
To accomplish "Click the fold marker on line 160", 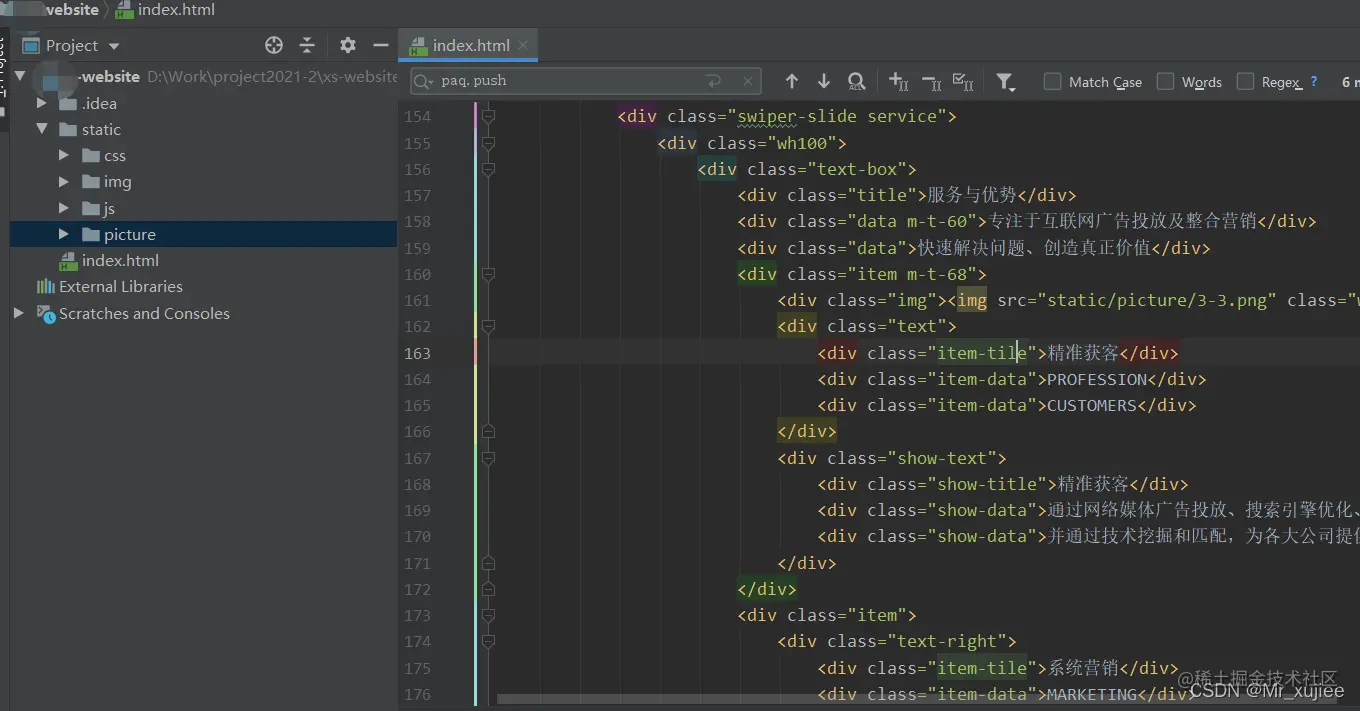I will tap(488, 274).
